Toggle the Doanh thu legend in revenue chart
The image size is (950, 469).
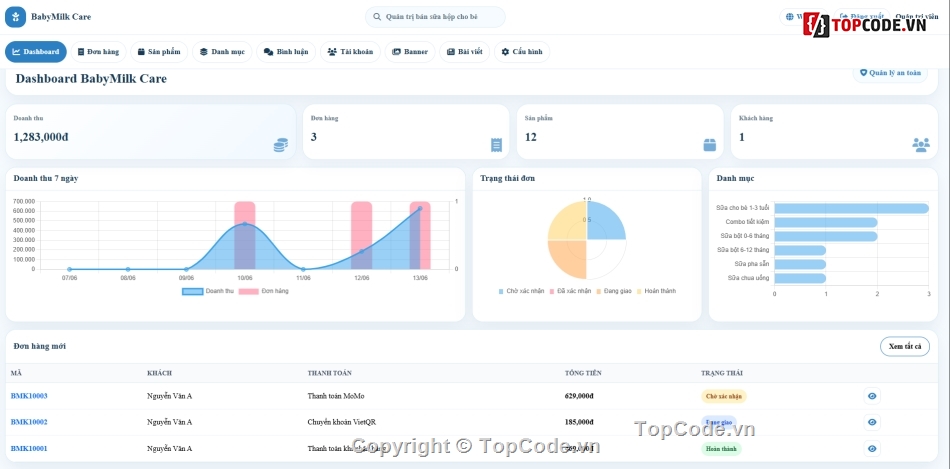[x=208, y=291]
